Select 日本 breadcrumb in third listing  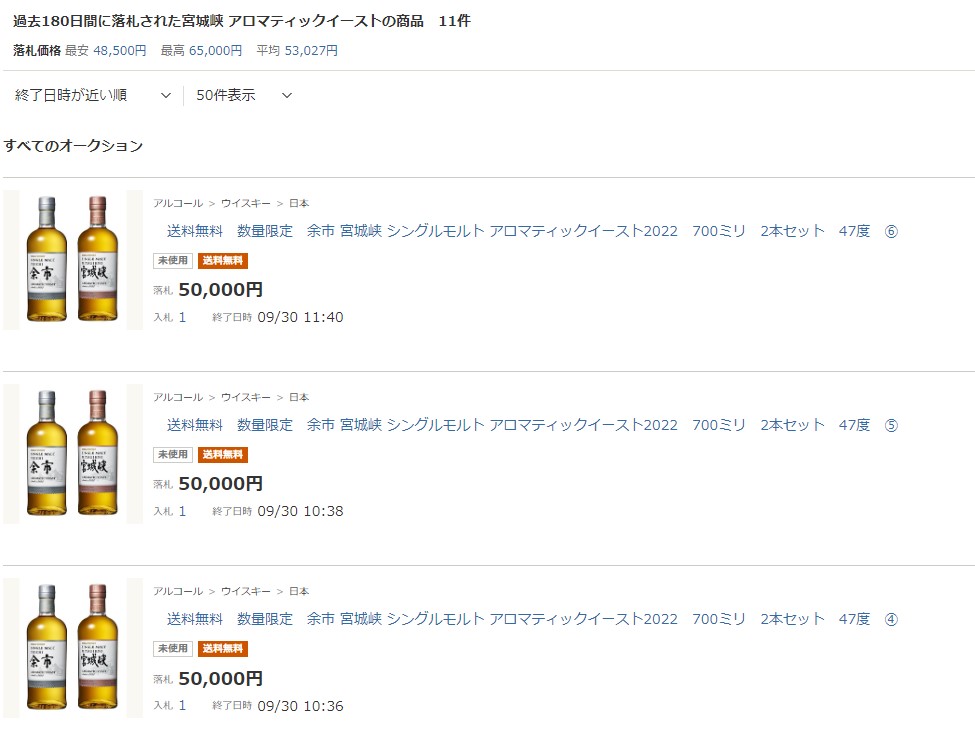click(x=299, y=591)
